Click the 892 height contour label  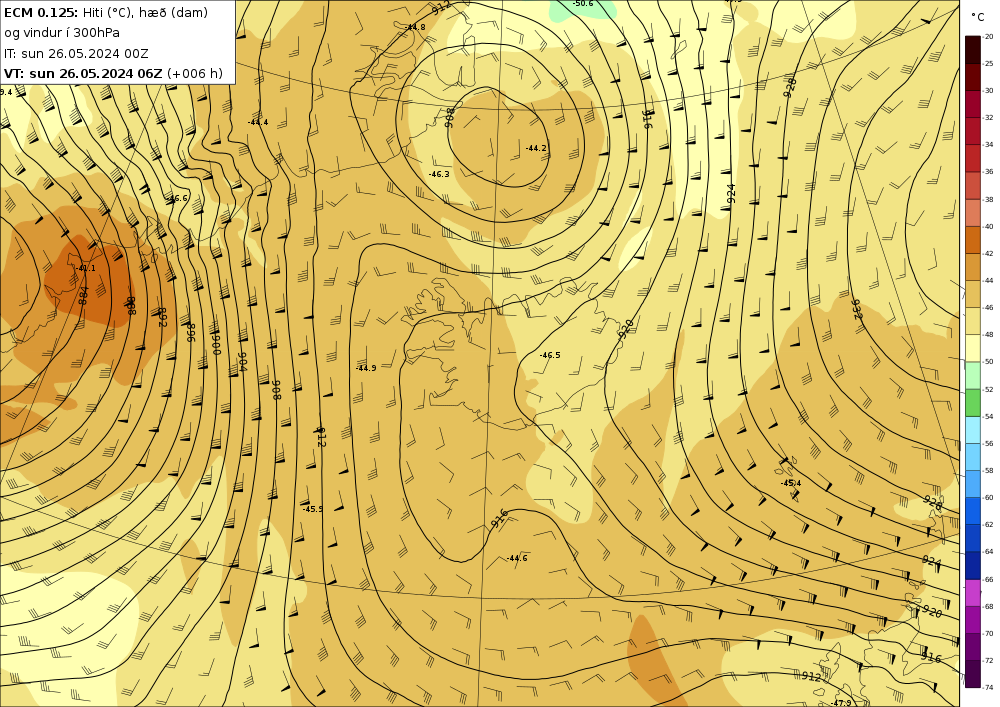(x=161, y=317)
